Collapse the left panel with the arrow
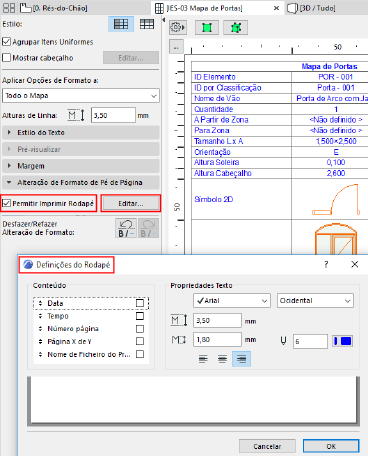The image size is (368, 456). point(164,20)
